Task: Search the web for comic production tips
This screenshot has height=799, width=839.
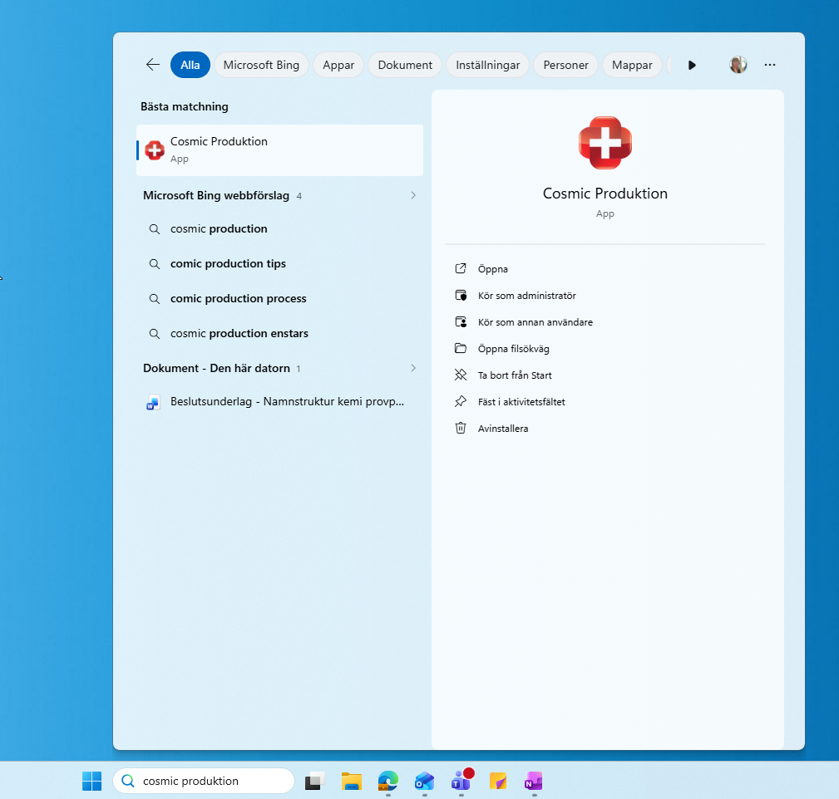Action: 279,264
